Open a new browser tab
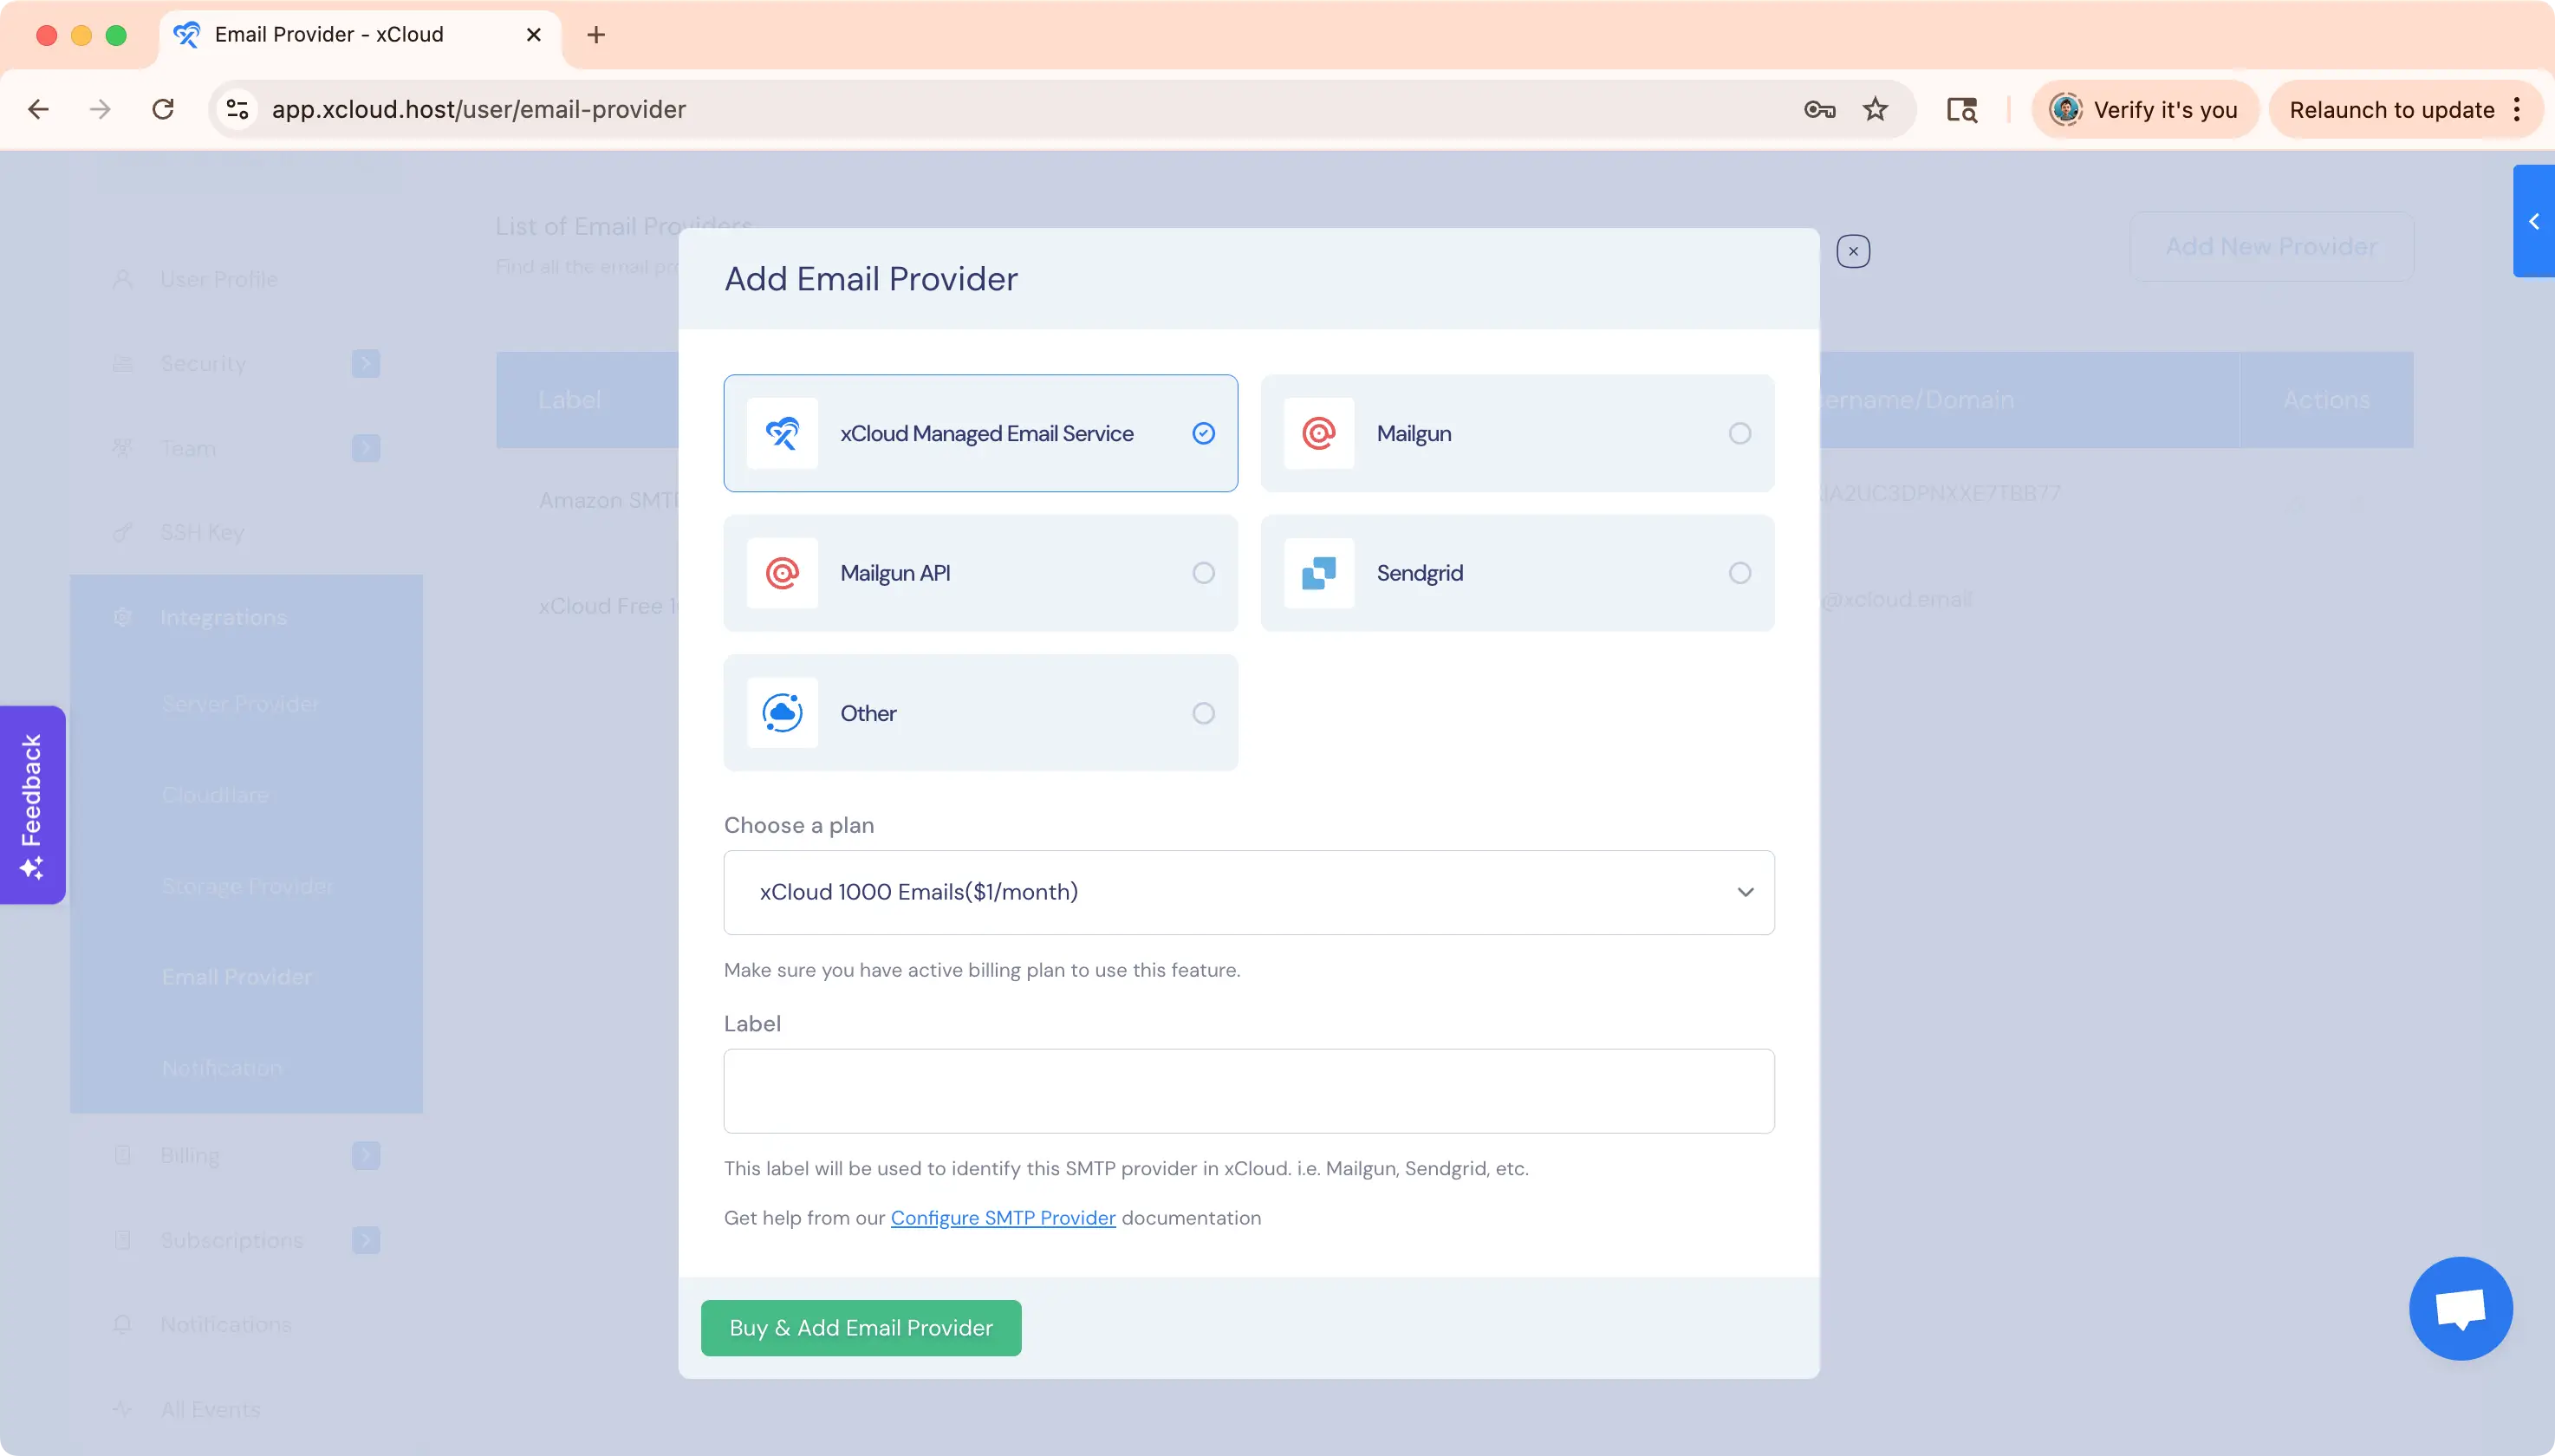Viewport: 2555px width, 1456px height. pyautogui.click(x=596, y=35)
